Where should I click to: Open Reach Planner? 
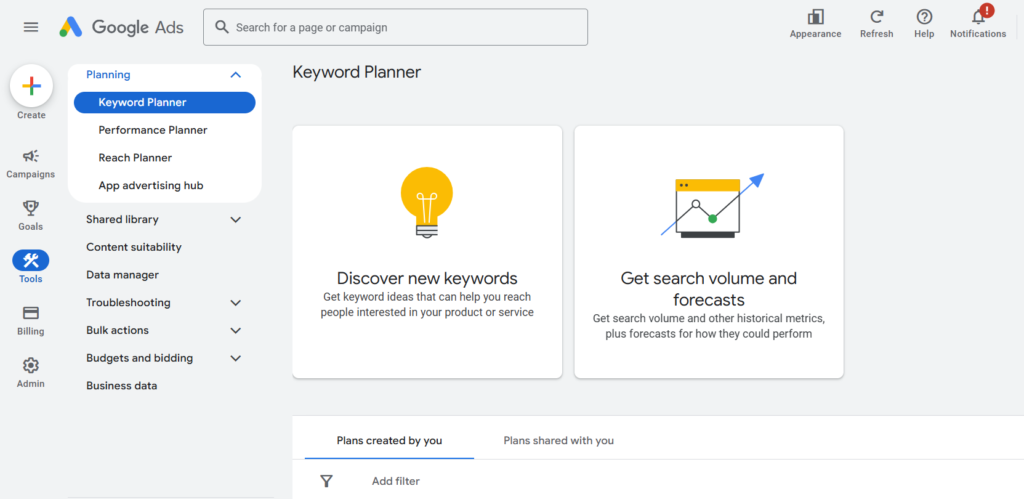(135, 158)
